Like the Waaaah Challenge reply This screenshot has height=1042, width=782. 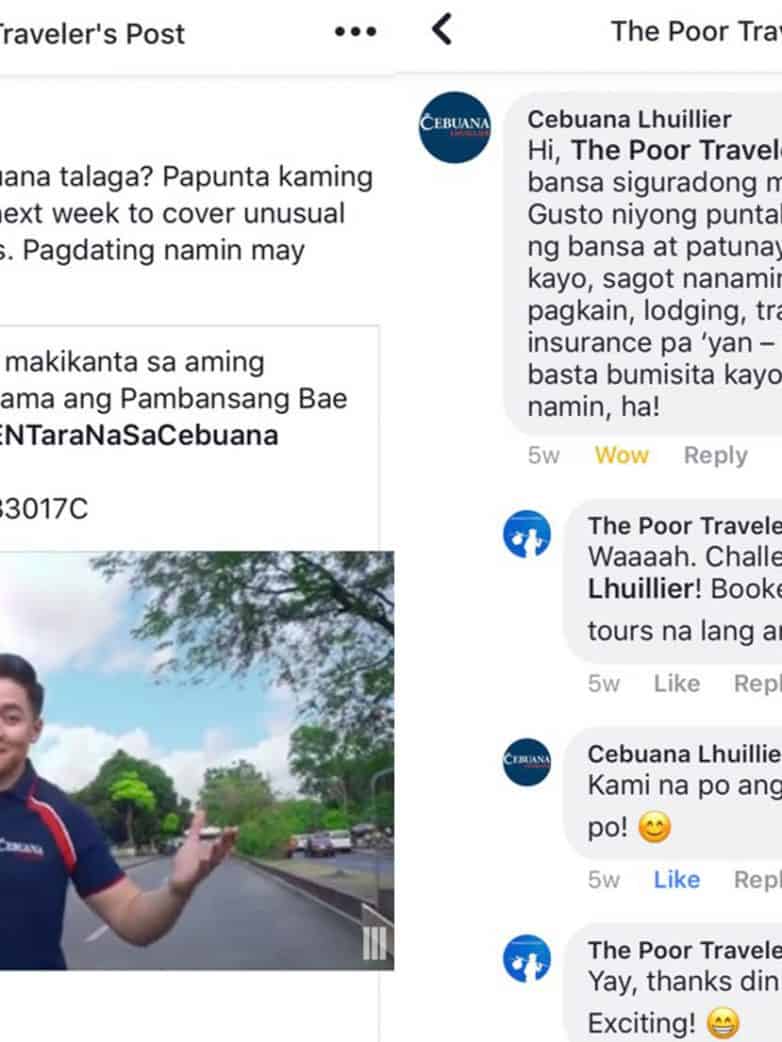coord(676,683)
